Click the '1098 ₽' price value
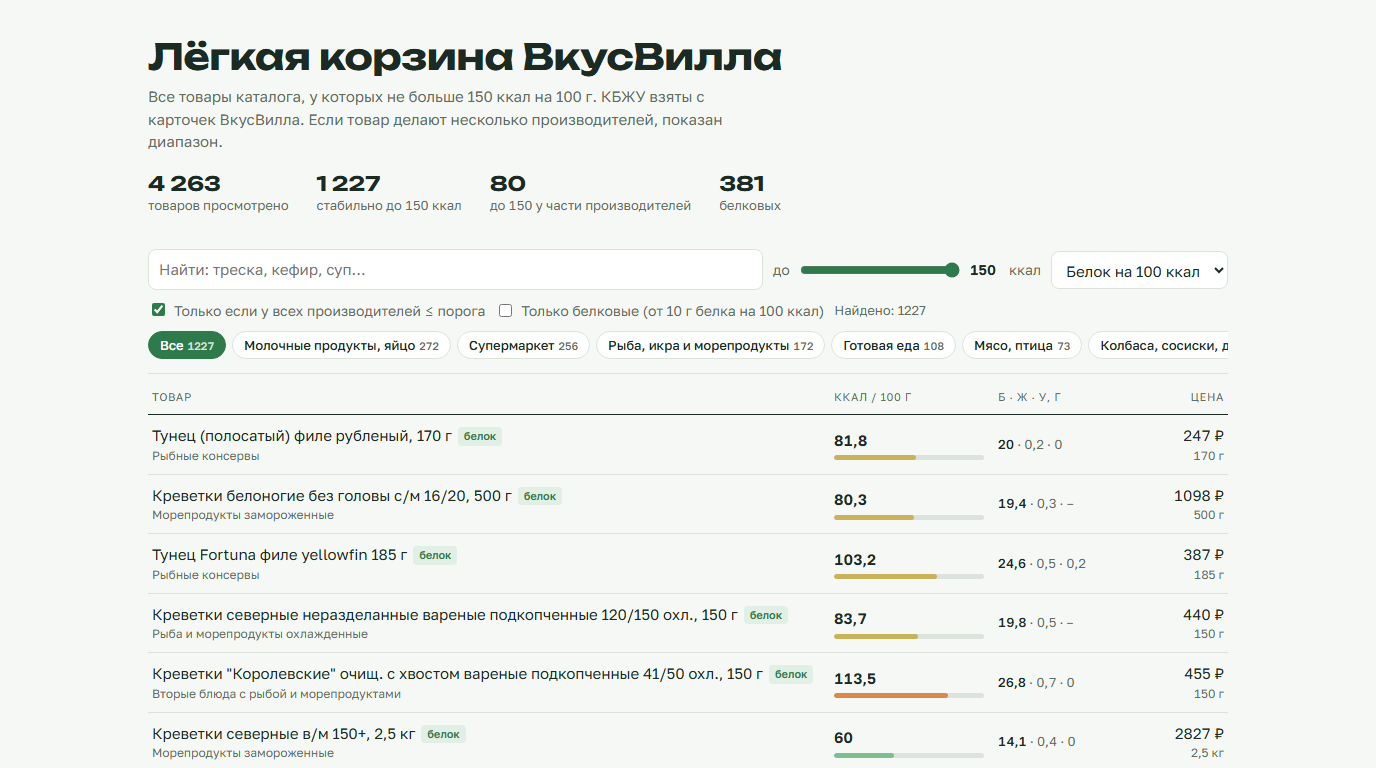The height and width of the screenshot is (768, 1376). 1199,496
